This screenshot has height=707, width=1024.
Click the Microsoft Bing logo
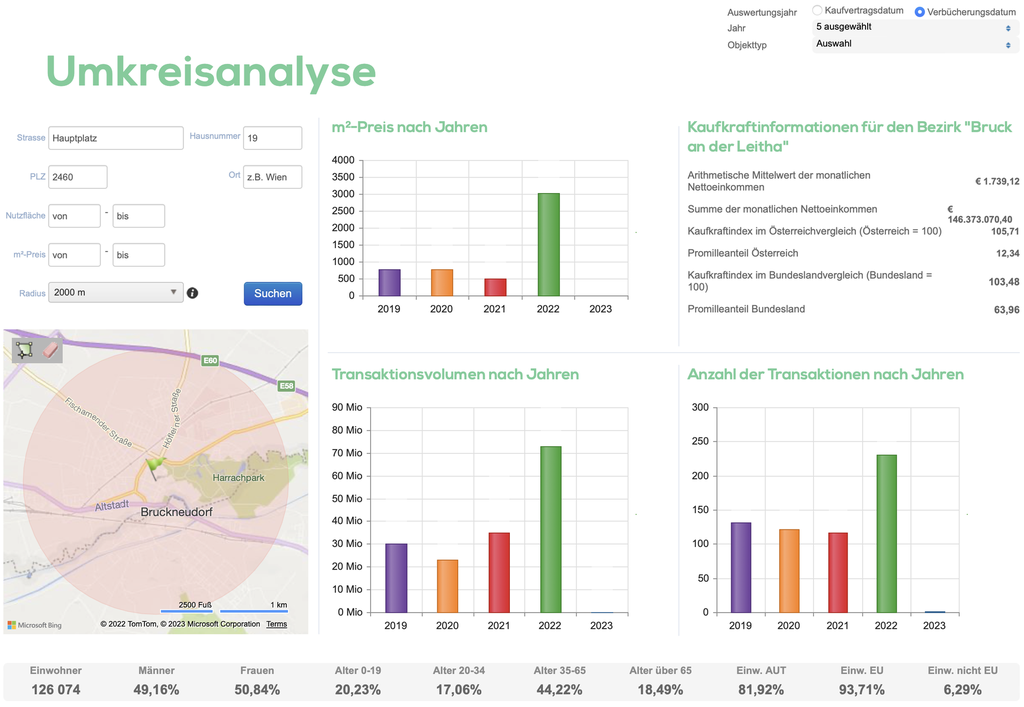point(35,625)
